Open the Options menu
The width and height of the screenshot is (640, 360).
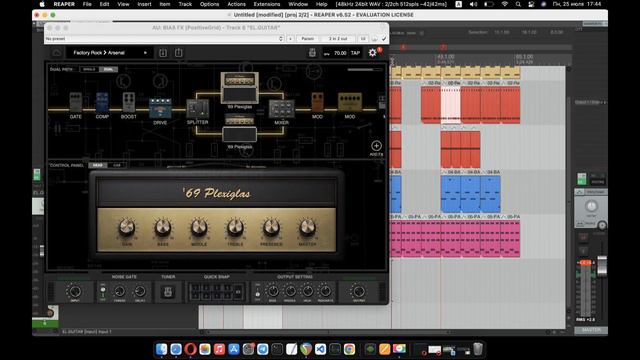[x=209, y=4]
